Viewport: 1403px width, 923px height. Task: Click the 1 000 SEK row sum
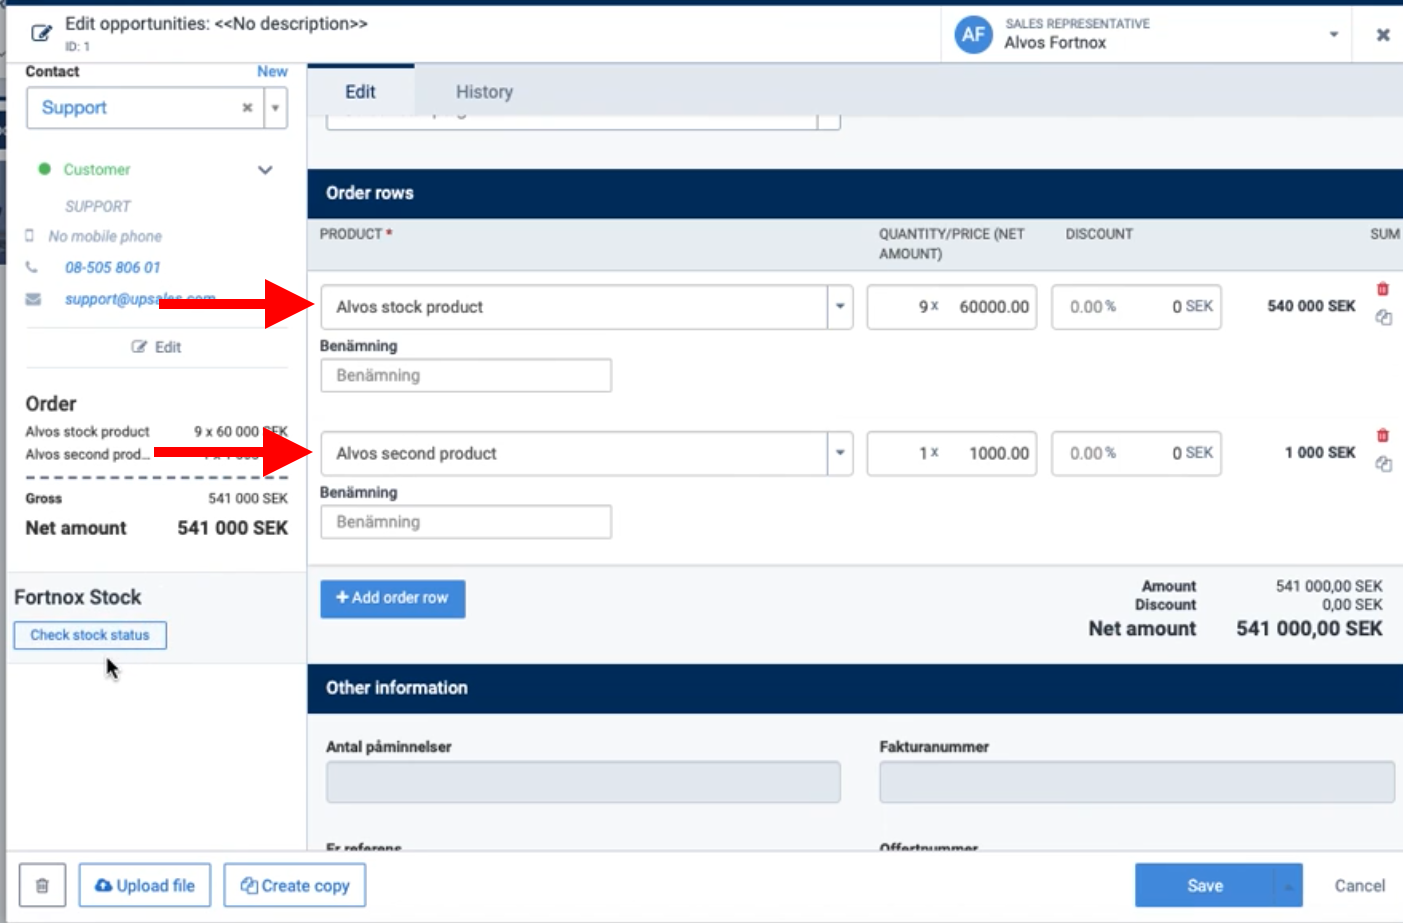pyautogui.click(x=1320, y=452)
